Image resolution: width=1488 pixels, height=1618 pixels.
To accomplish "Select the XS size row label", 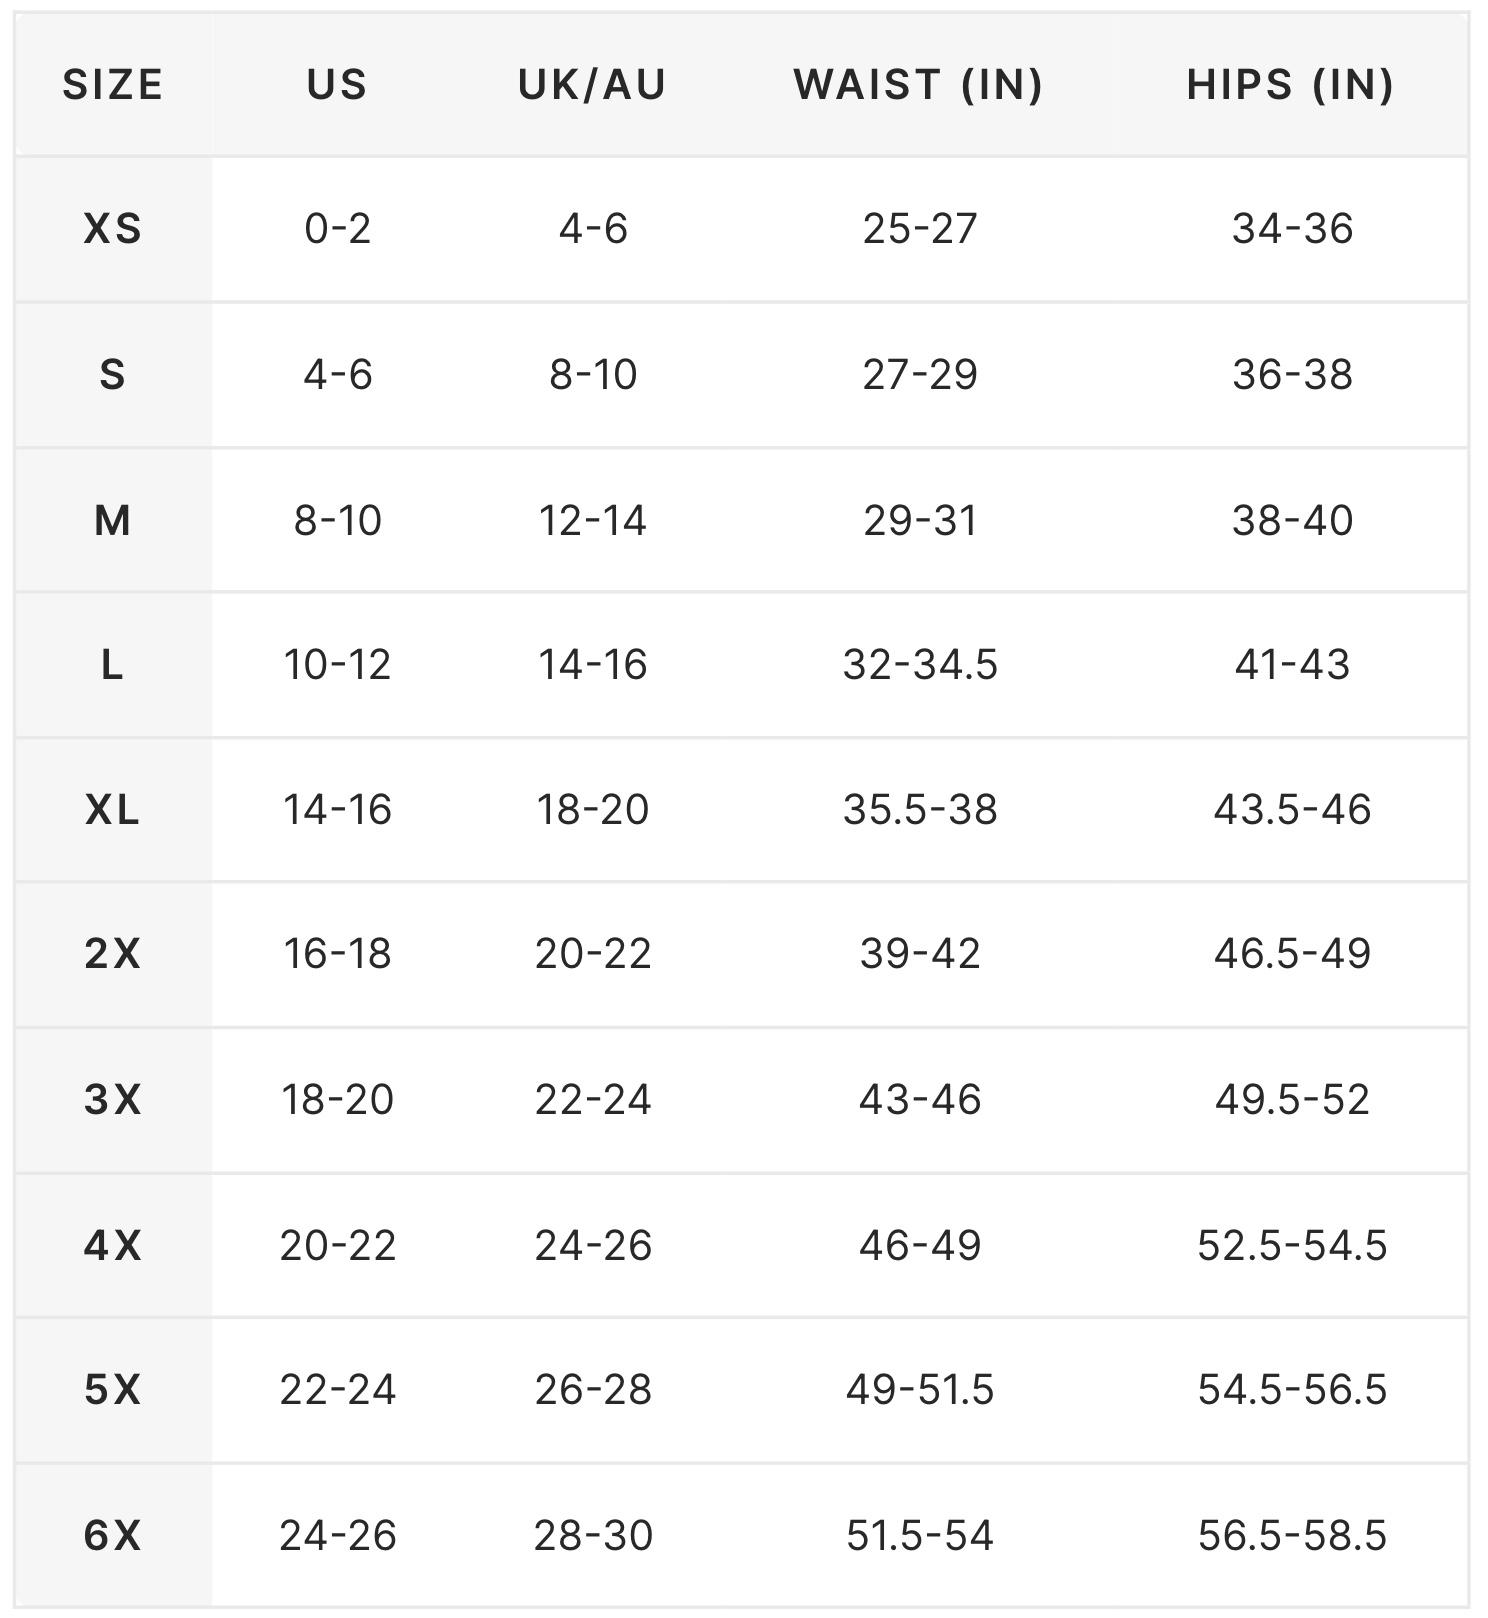I will 113,229.
